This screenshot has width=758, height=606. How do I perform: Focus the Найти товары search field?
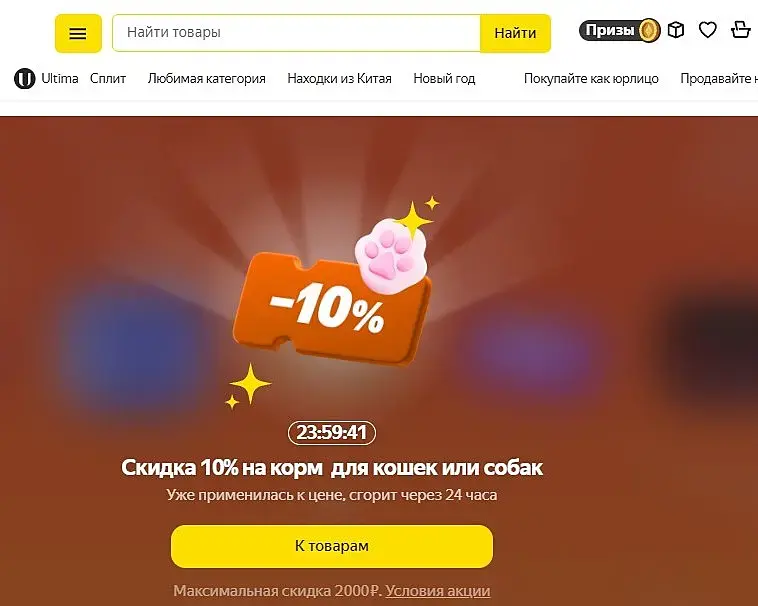click(x=296, y=33)
